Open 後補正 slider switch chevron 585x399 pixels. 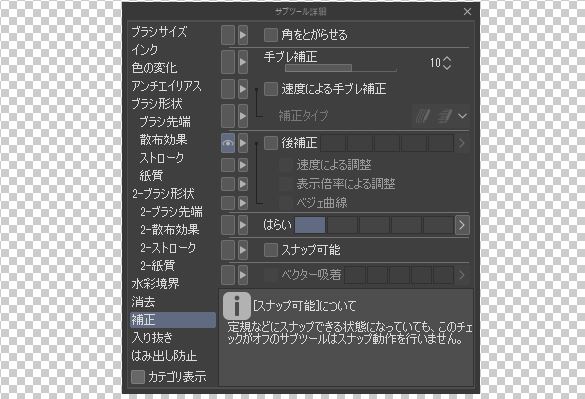[x=462, y=143]
